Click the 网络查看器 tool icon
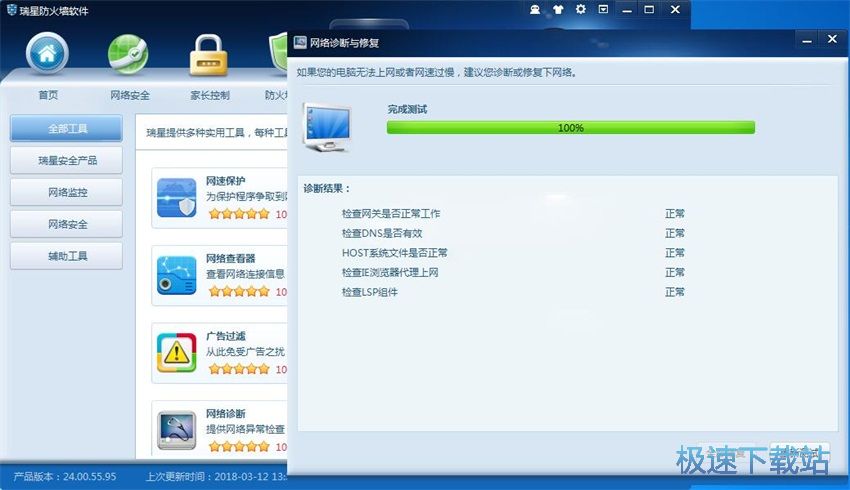 pyautogui.click(x=176, y=275)
